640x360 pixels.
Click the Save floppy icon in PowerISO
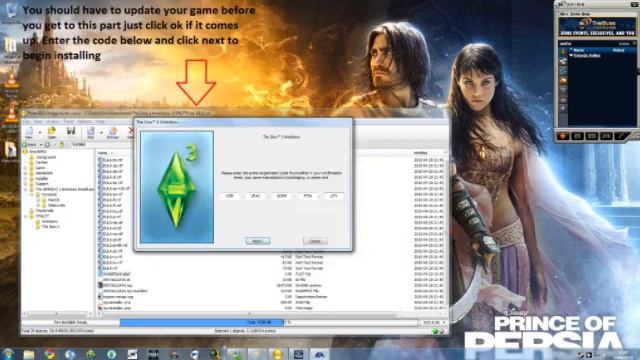pyautogui.click(x=71, y=132)
